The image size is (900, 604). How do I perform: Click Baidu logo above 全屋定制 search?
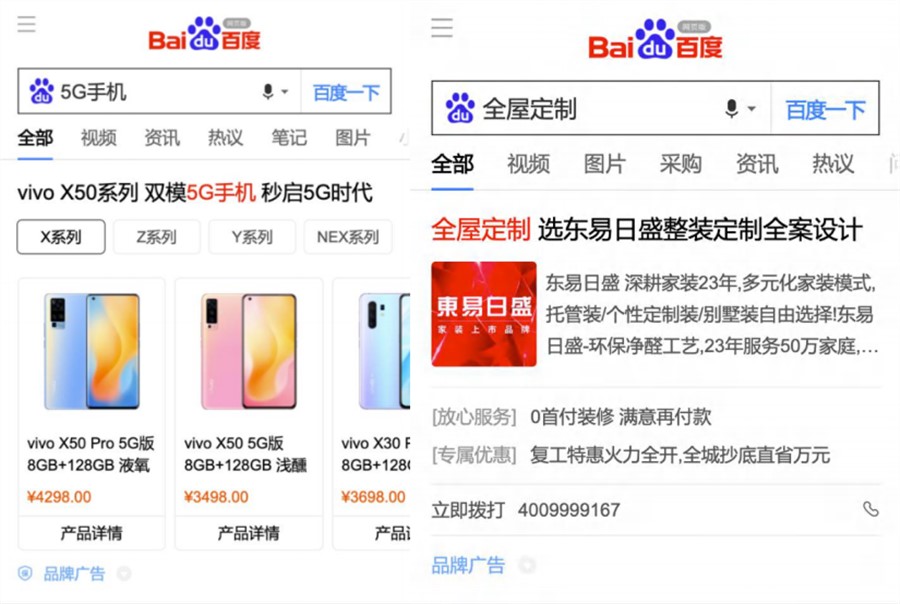coord(655,39)
